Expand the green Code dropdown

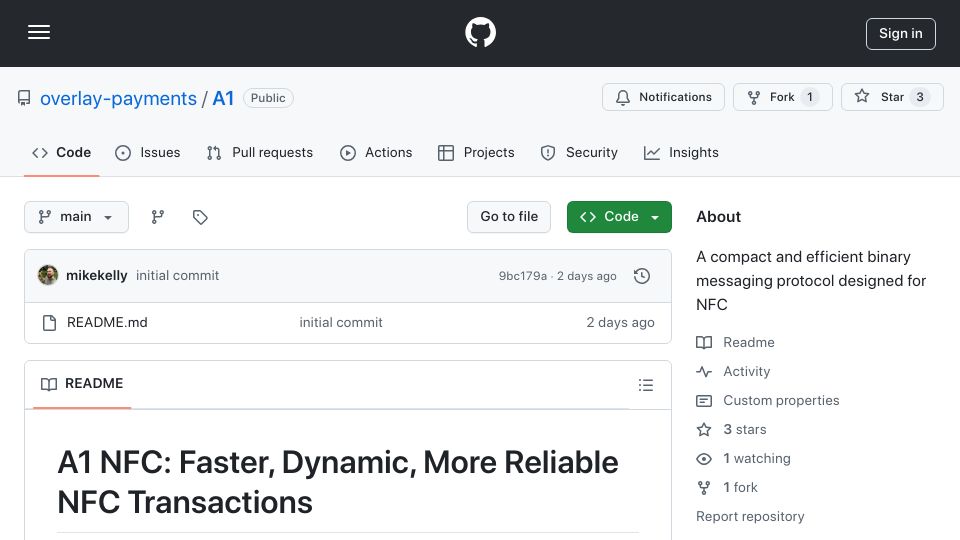click(x=619, y=217)
